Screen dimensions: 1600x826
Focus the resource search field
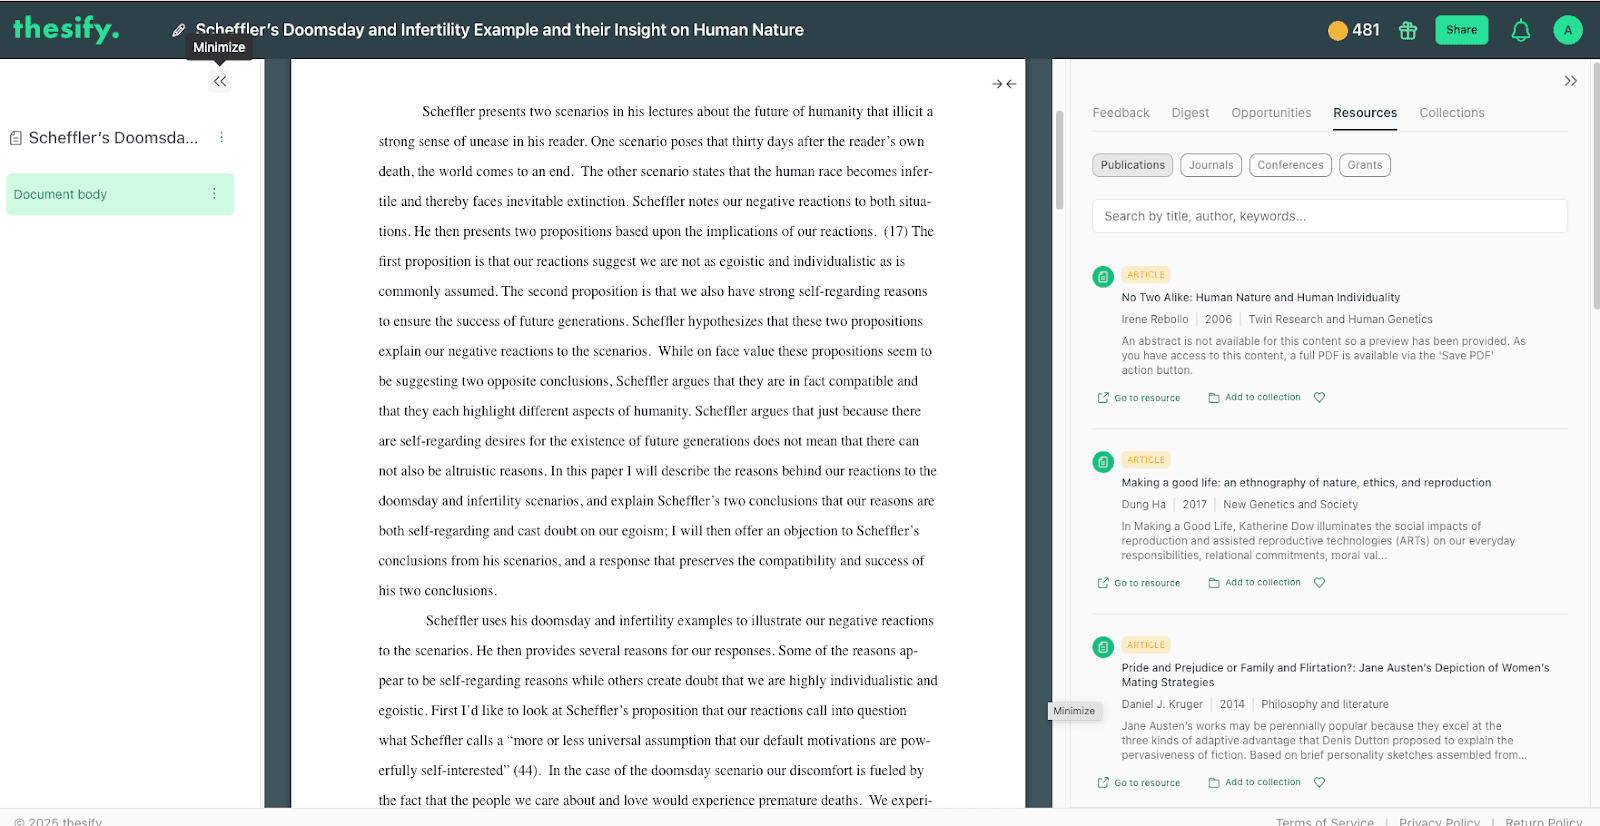1329,216
